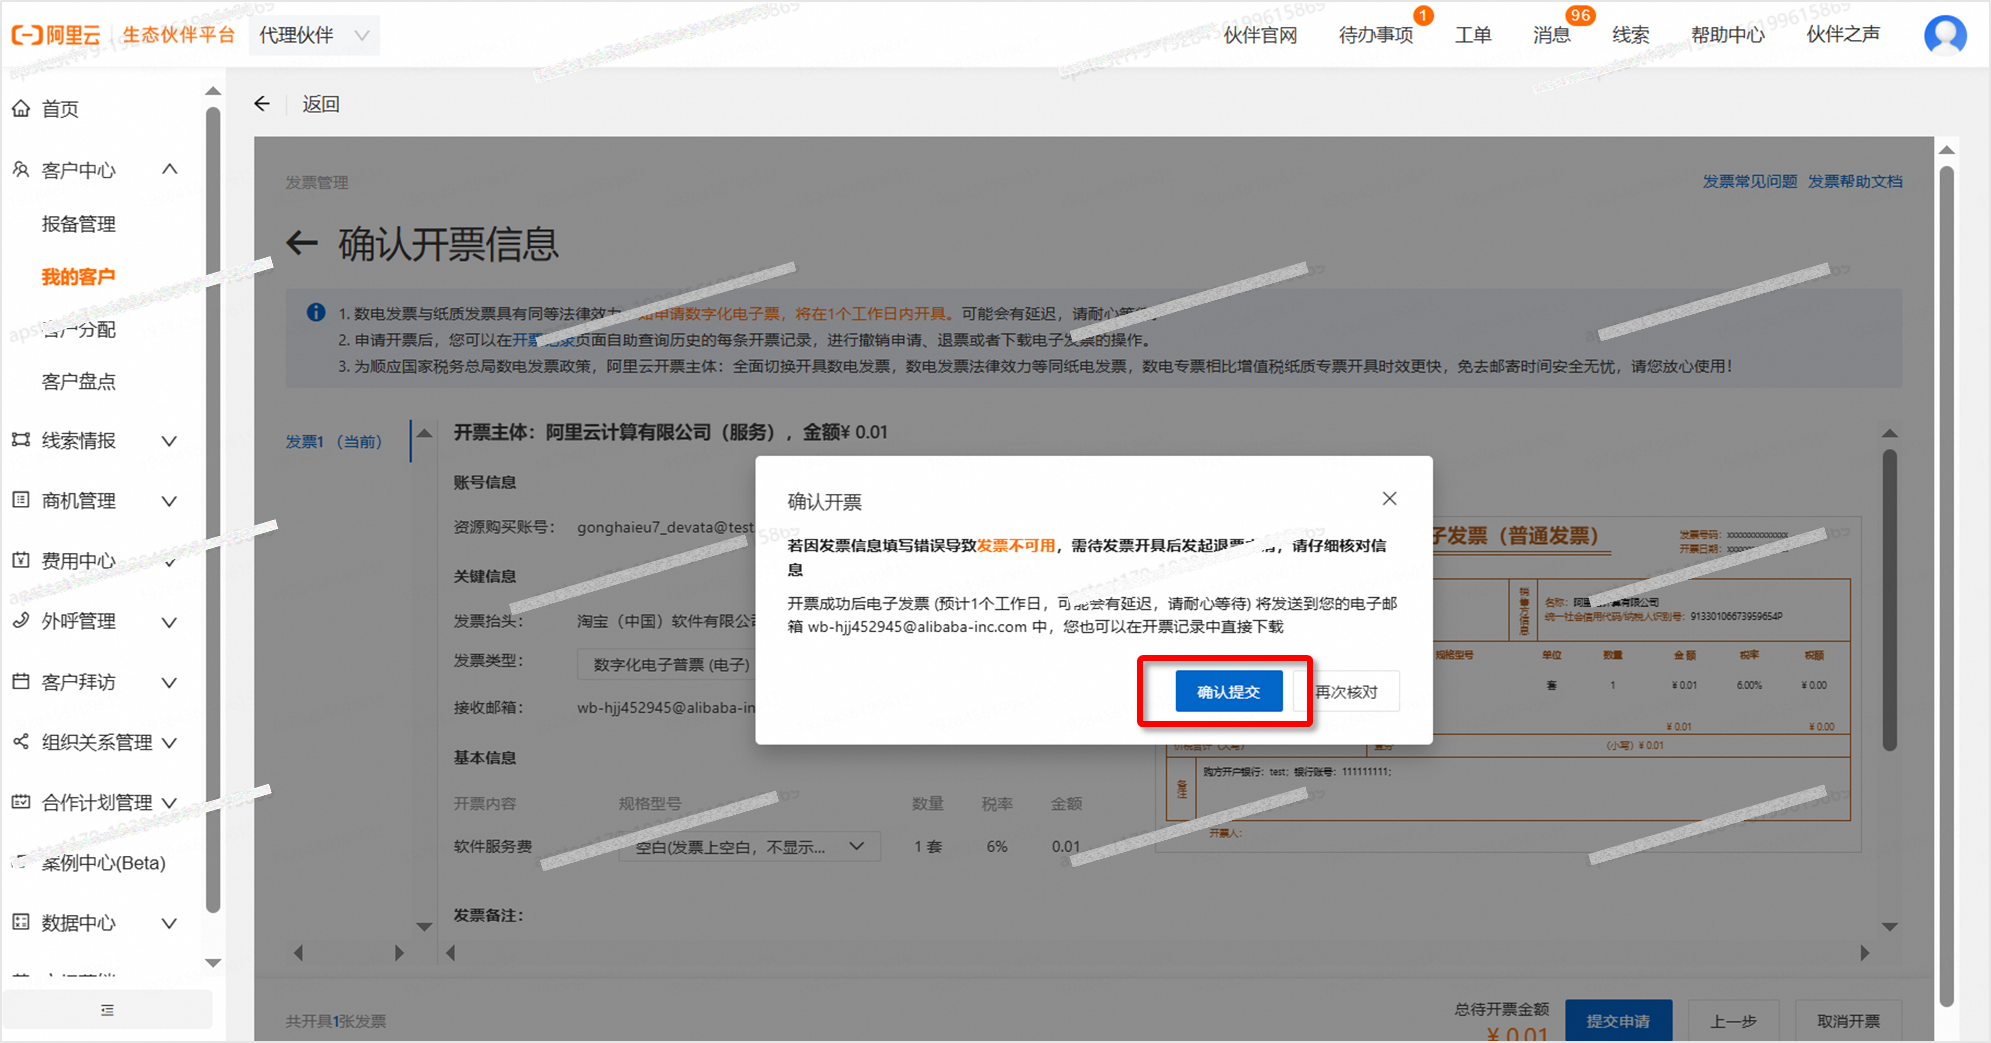Click the invoice preview scroll-up arrow

click(x=1890, y=433)
